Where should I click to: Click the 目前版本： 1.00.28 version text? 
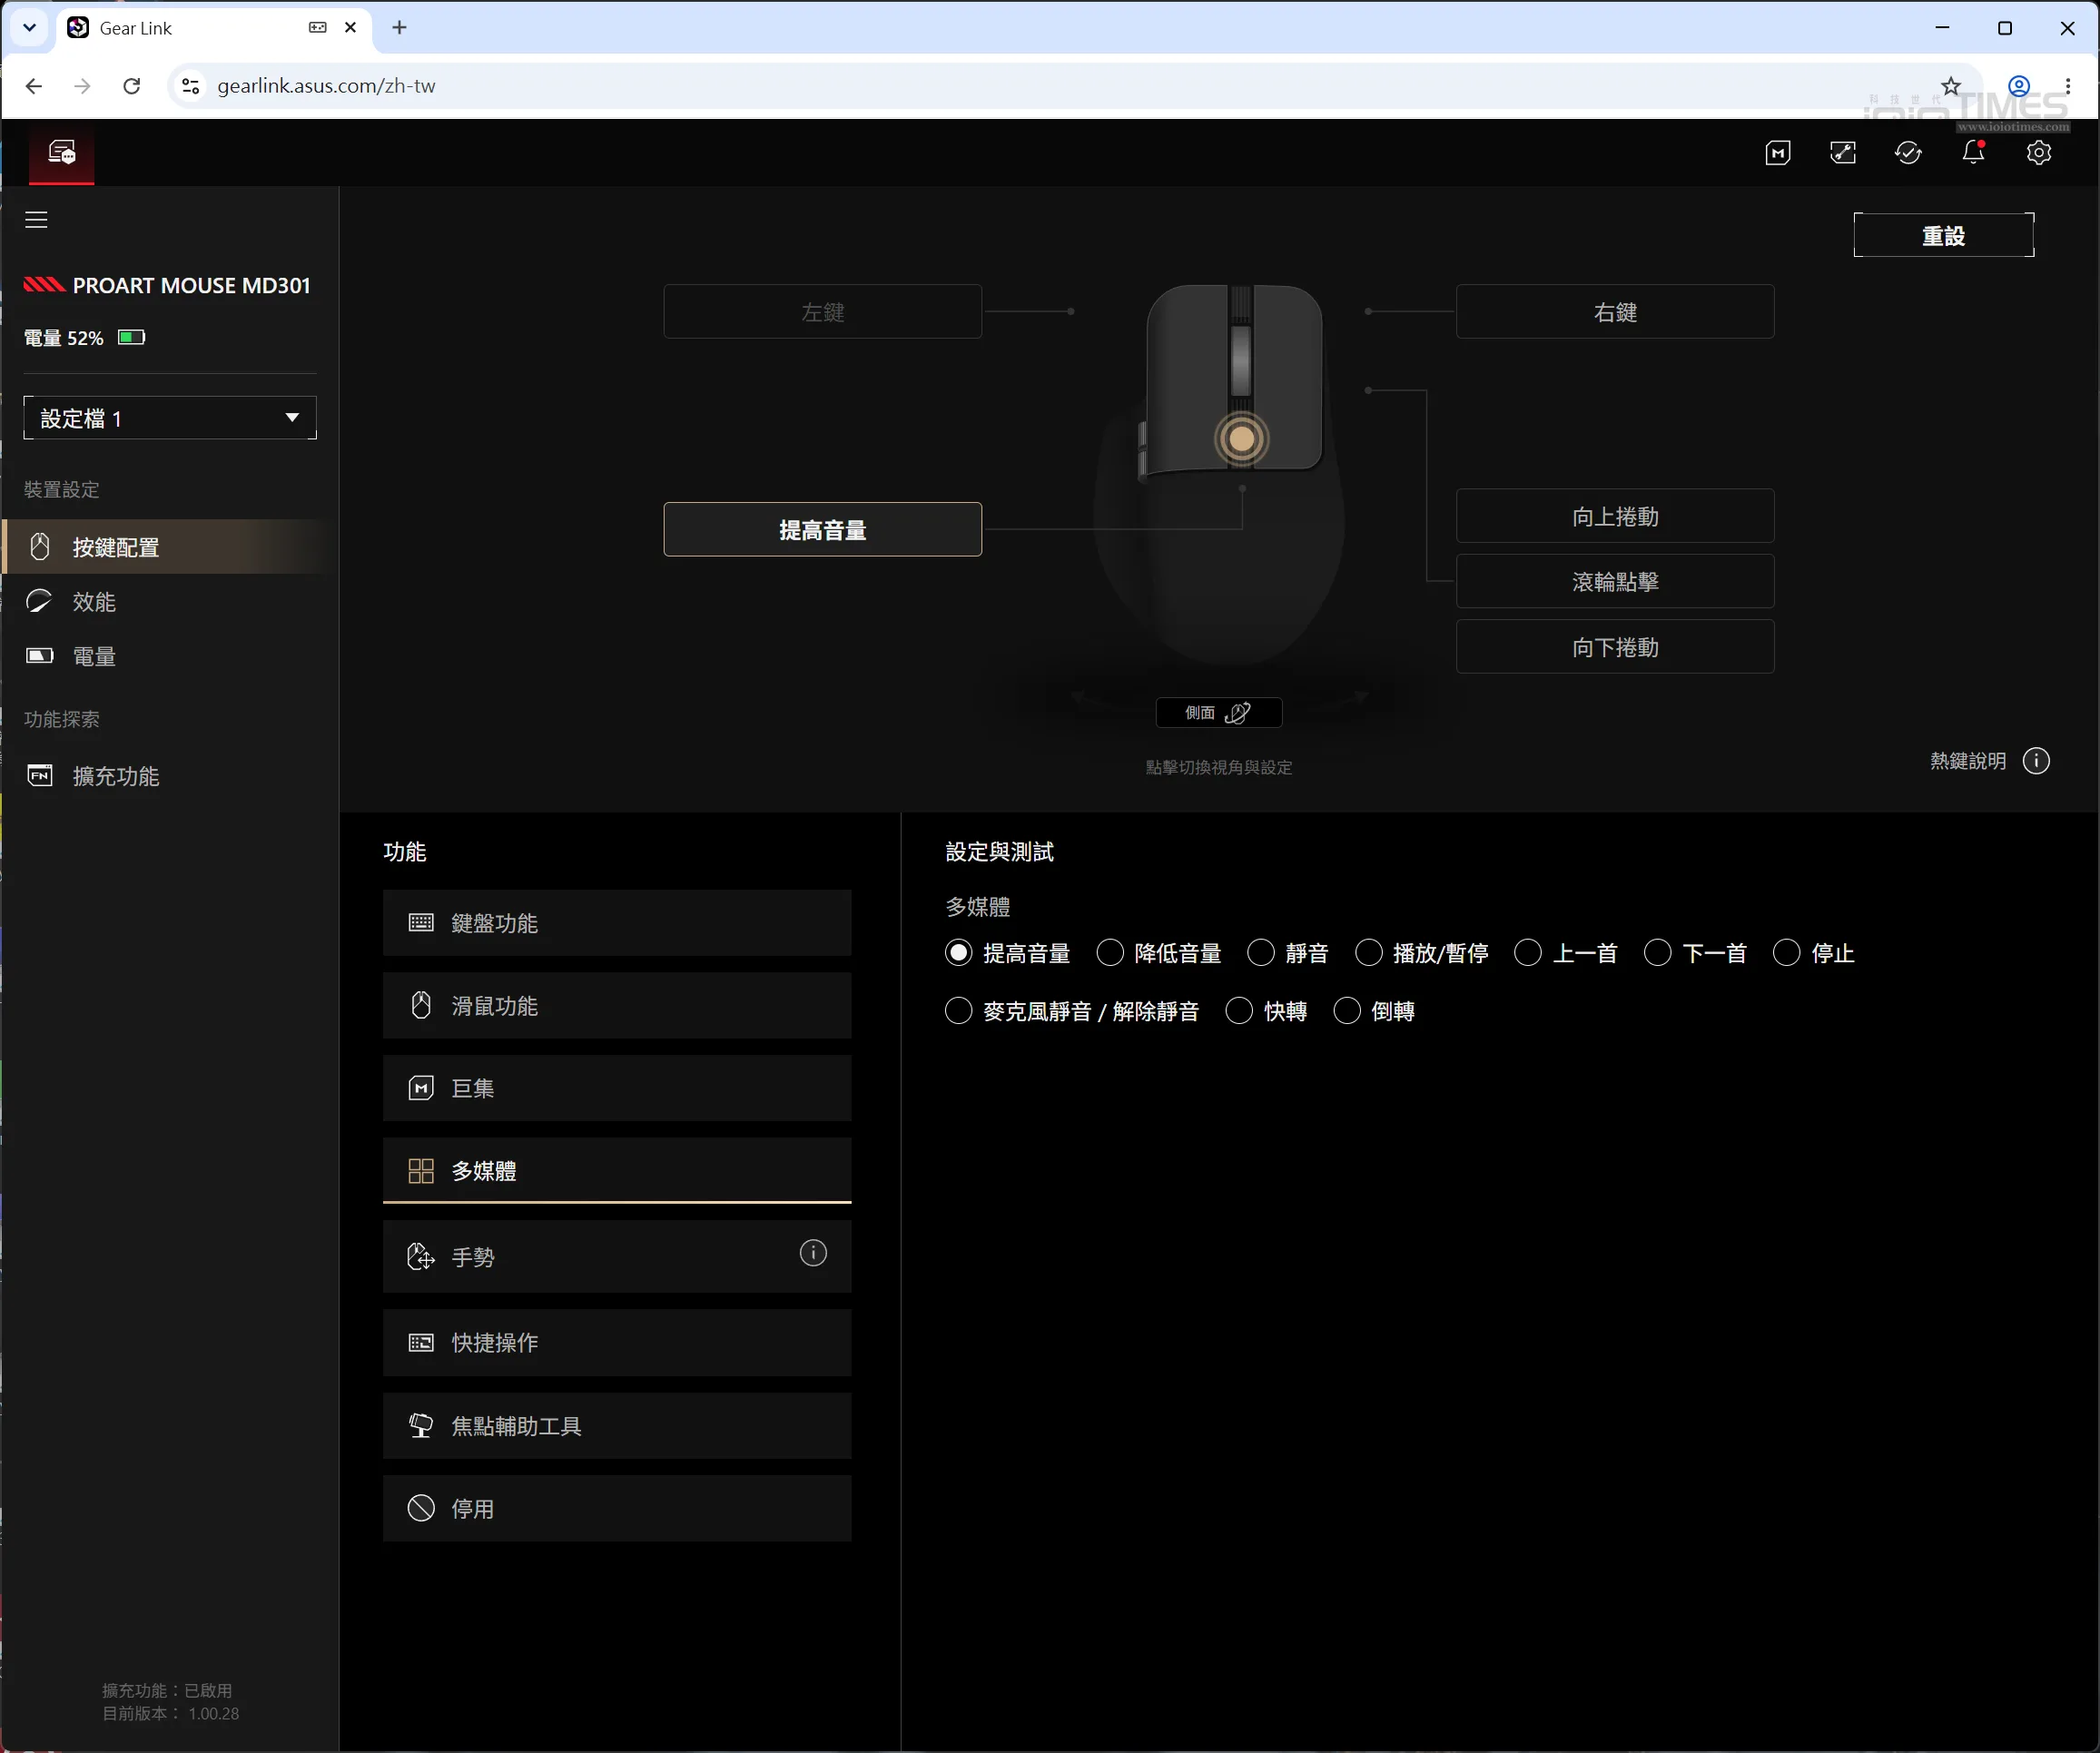click(170, 1713)
